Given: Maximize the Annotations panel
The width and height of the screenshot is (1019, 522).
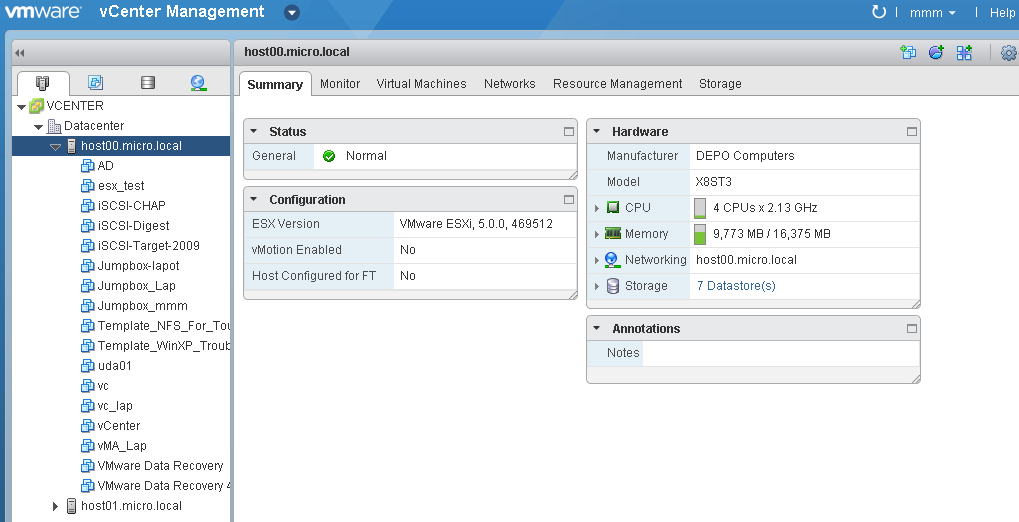Looking at the screenshot, I should (912, 328).
